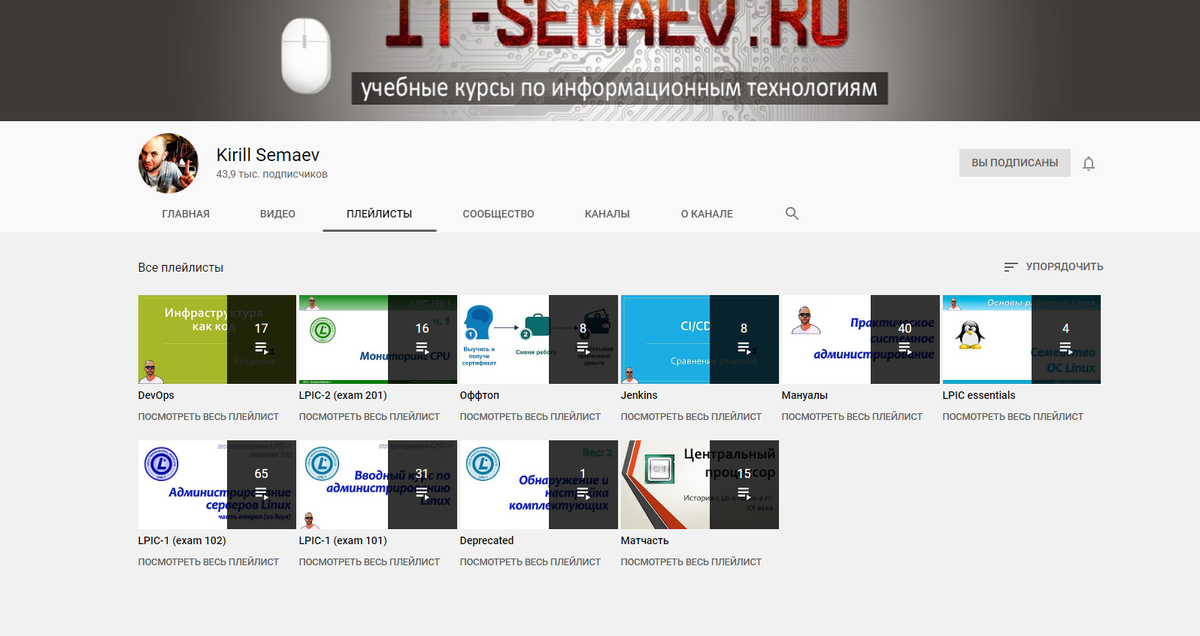View full playlist link under LPIC essentials

point(1013,417)
